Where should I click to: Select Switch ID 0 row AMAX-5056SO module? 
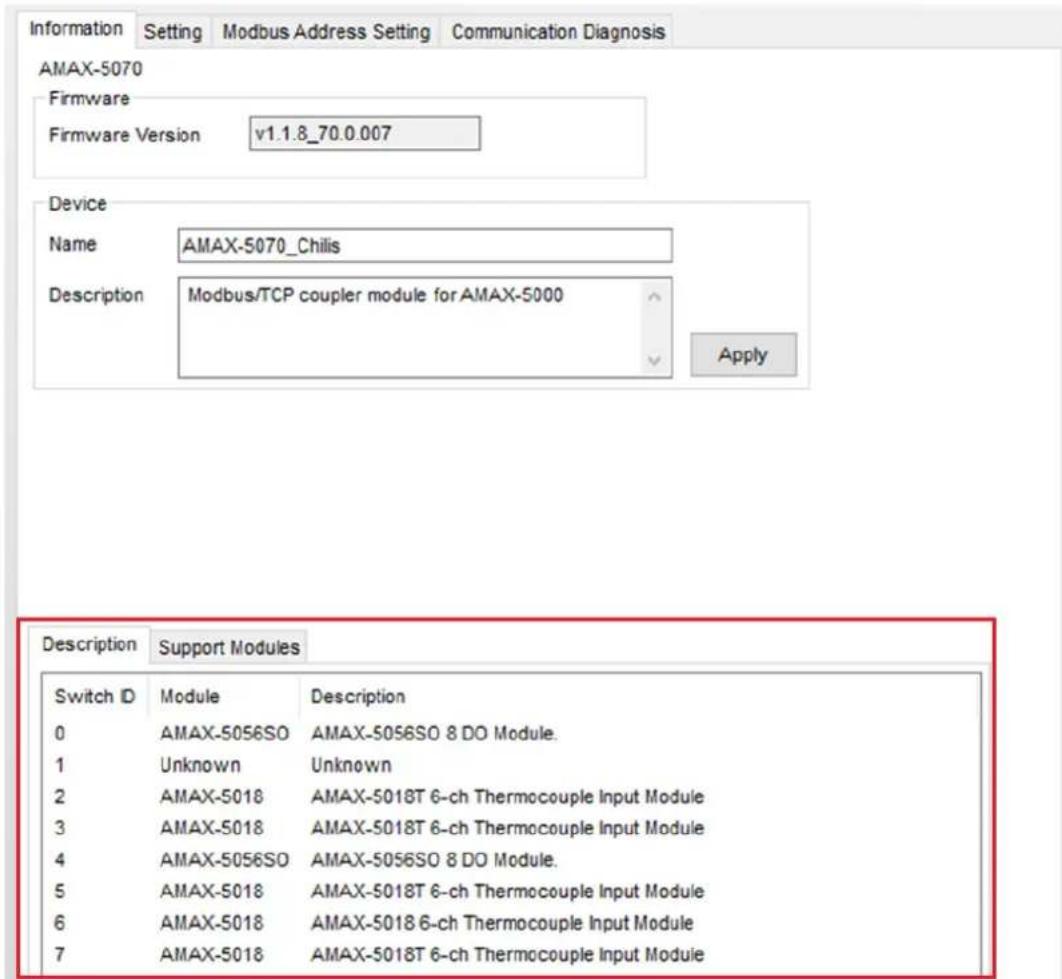point(224,733)
